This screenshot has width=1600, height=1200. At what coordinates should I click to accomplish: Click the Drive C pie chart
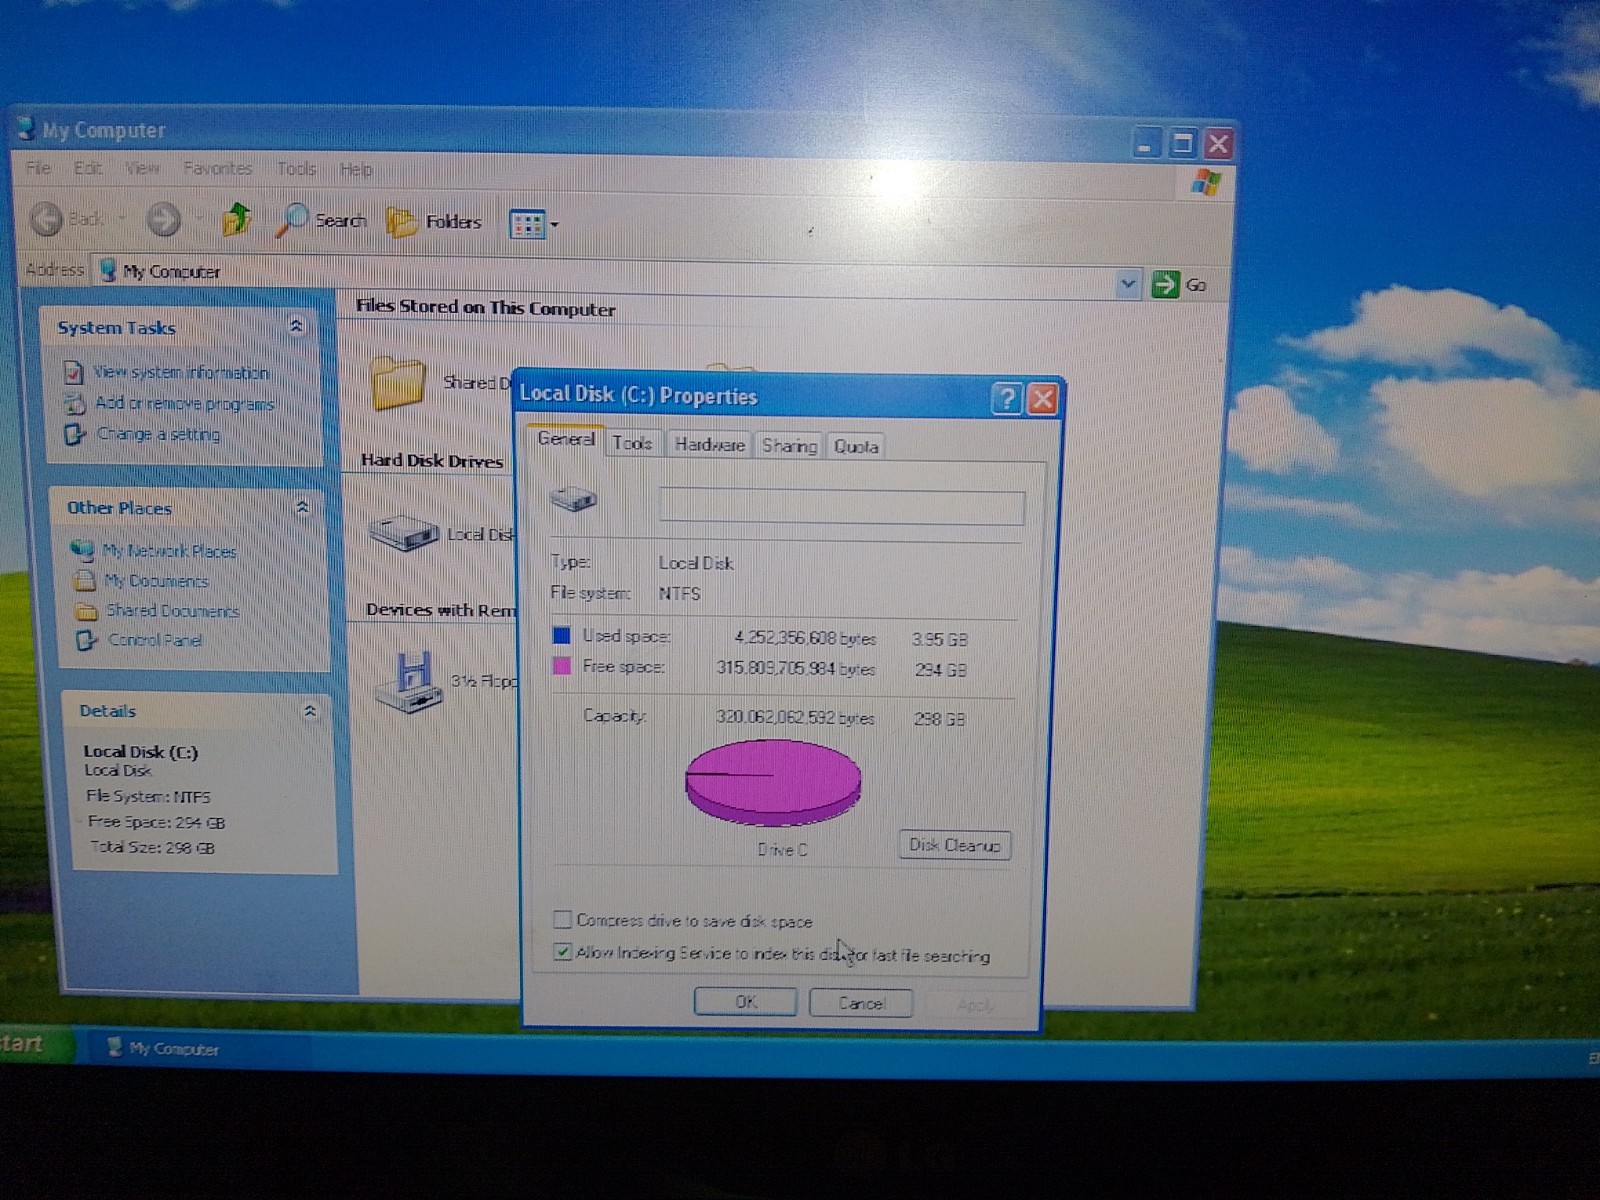click(x=773, y=782)
